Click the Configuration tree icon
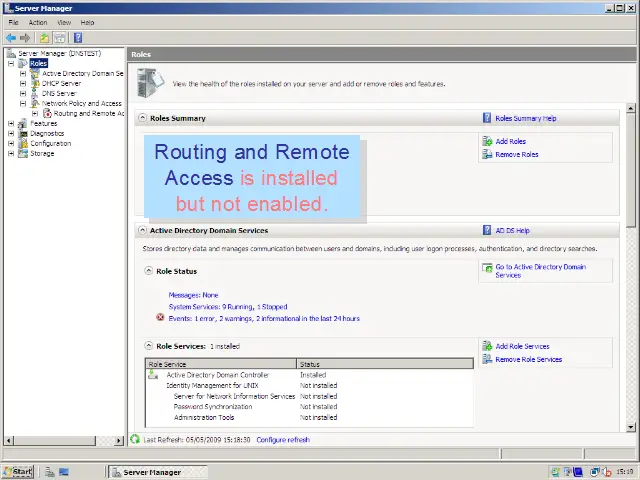The image size is (640, 480). coord(23,143)
